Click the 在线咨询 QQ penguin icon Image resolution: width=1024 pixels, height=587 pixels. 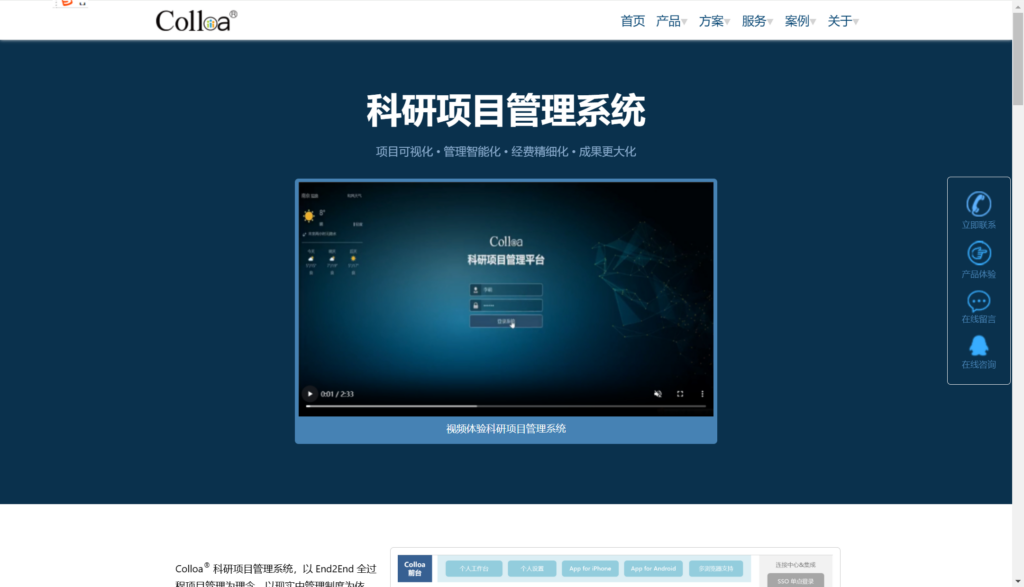tap(978, 345)
